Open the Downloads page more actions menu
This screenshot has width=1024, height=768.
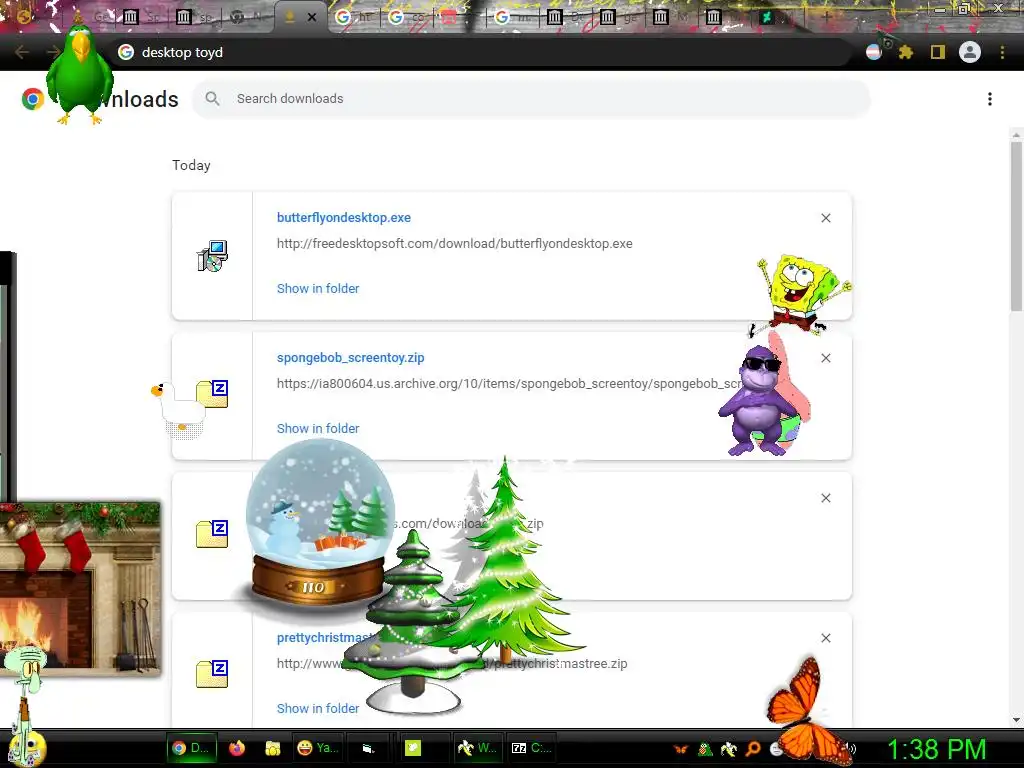[990, 99]
